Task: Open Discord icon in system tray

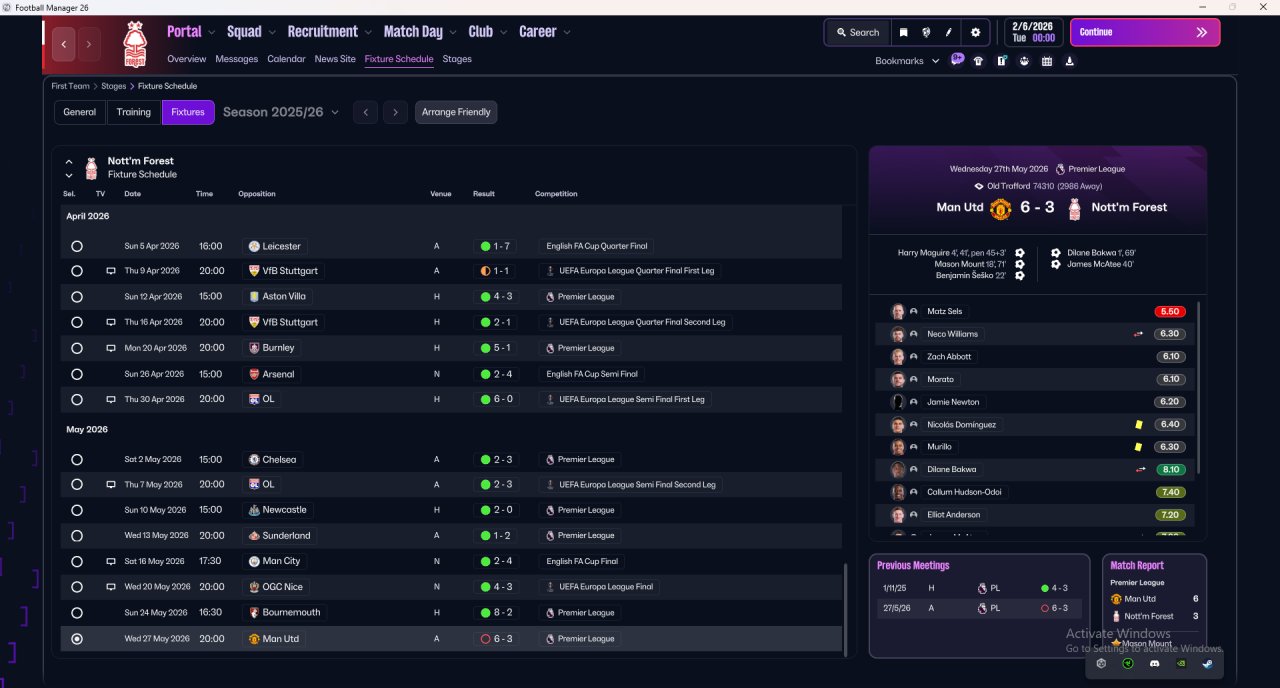Action: coord(1155,663)
